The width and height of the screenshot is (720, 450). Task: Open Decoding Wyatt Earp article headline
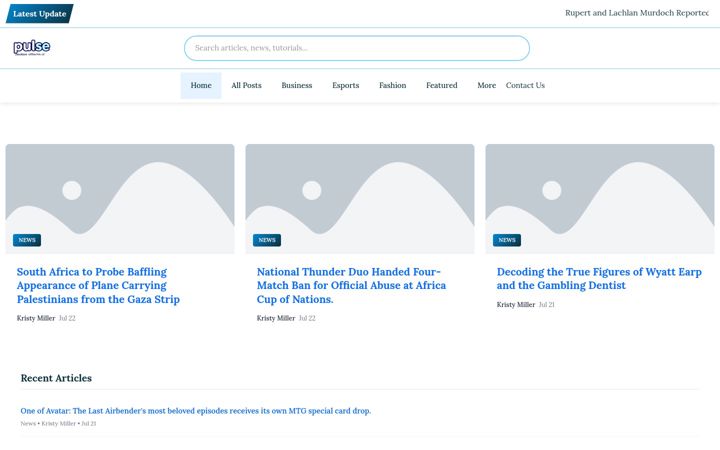pos(599,279)
